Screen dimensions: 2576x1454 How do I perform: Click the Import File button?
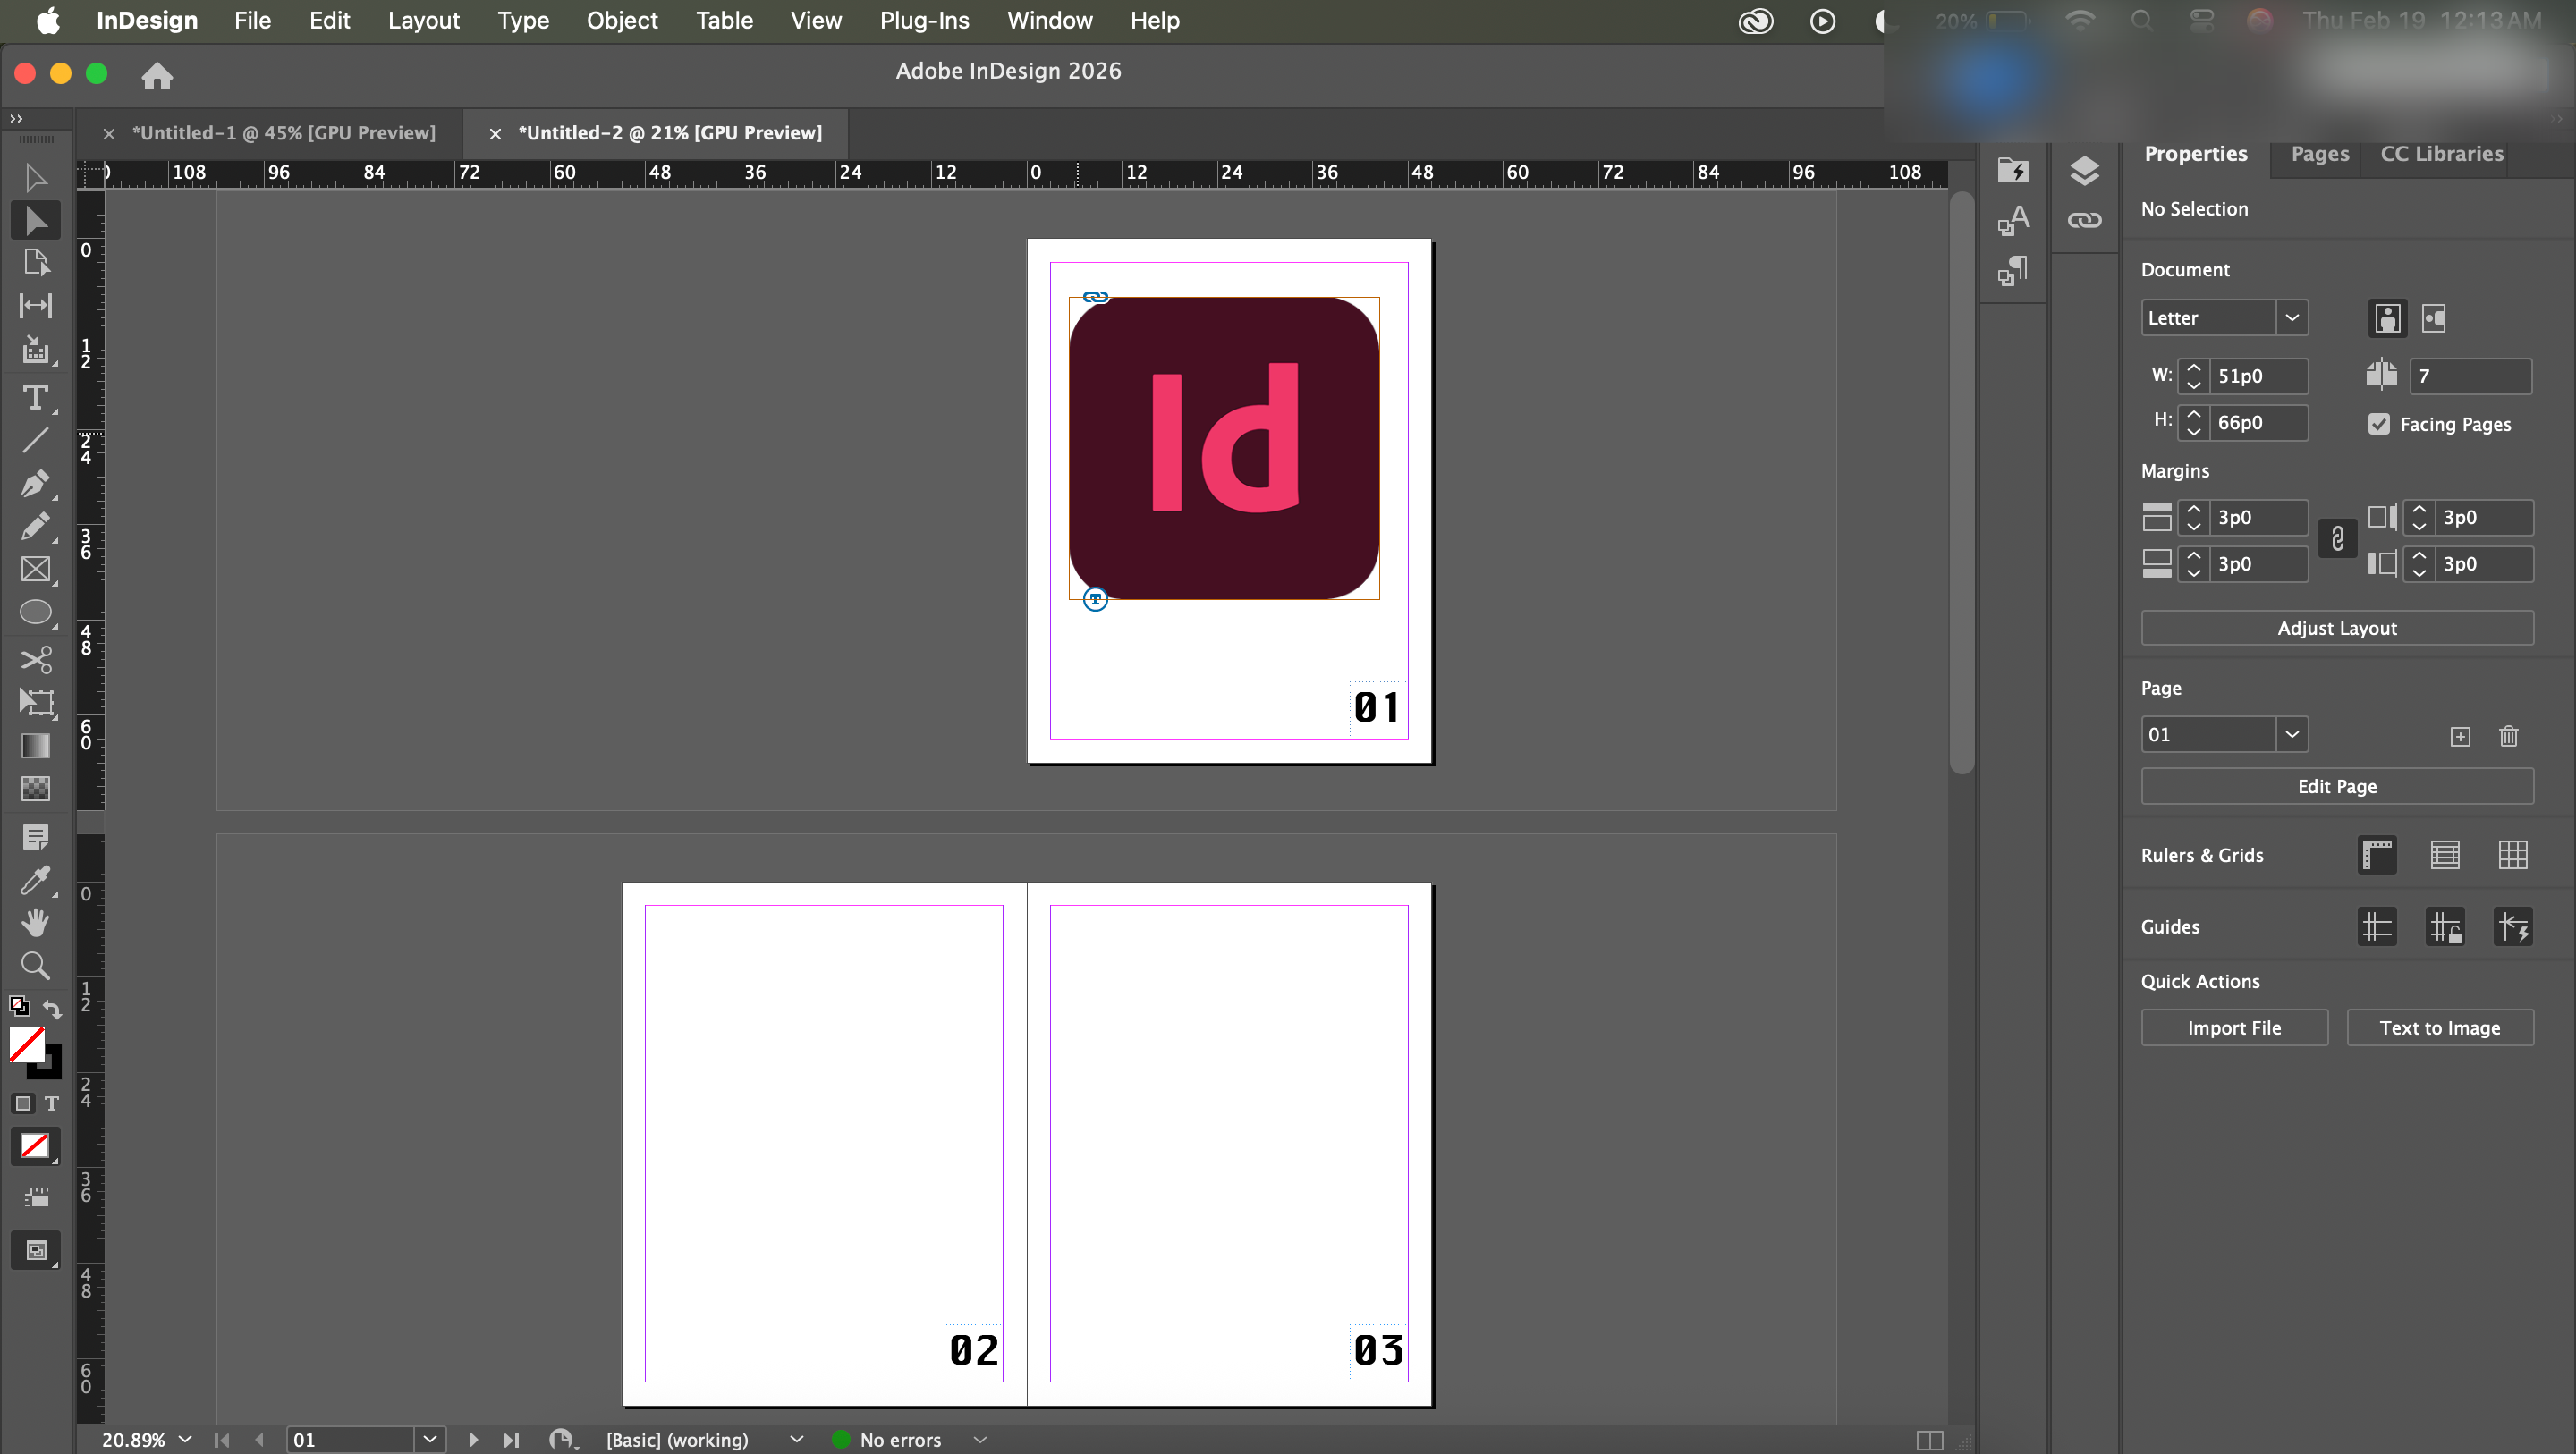click(x=2233, y=1028)
